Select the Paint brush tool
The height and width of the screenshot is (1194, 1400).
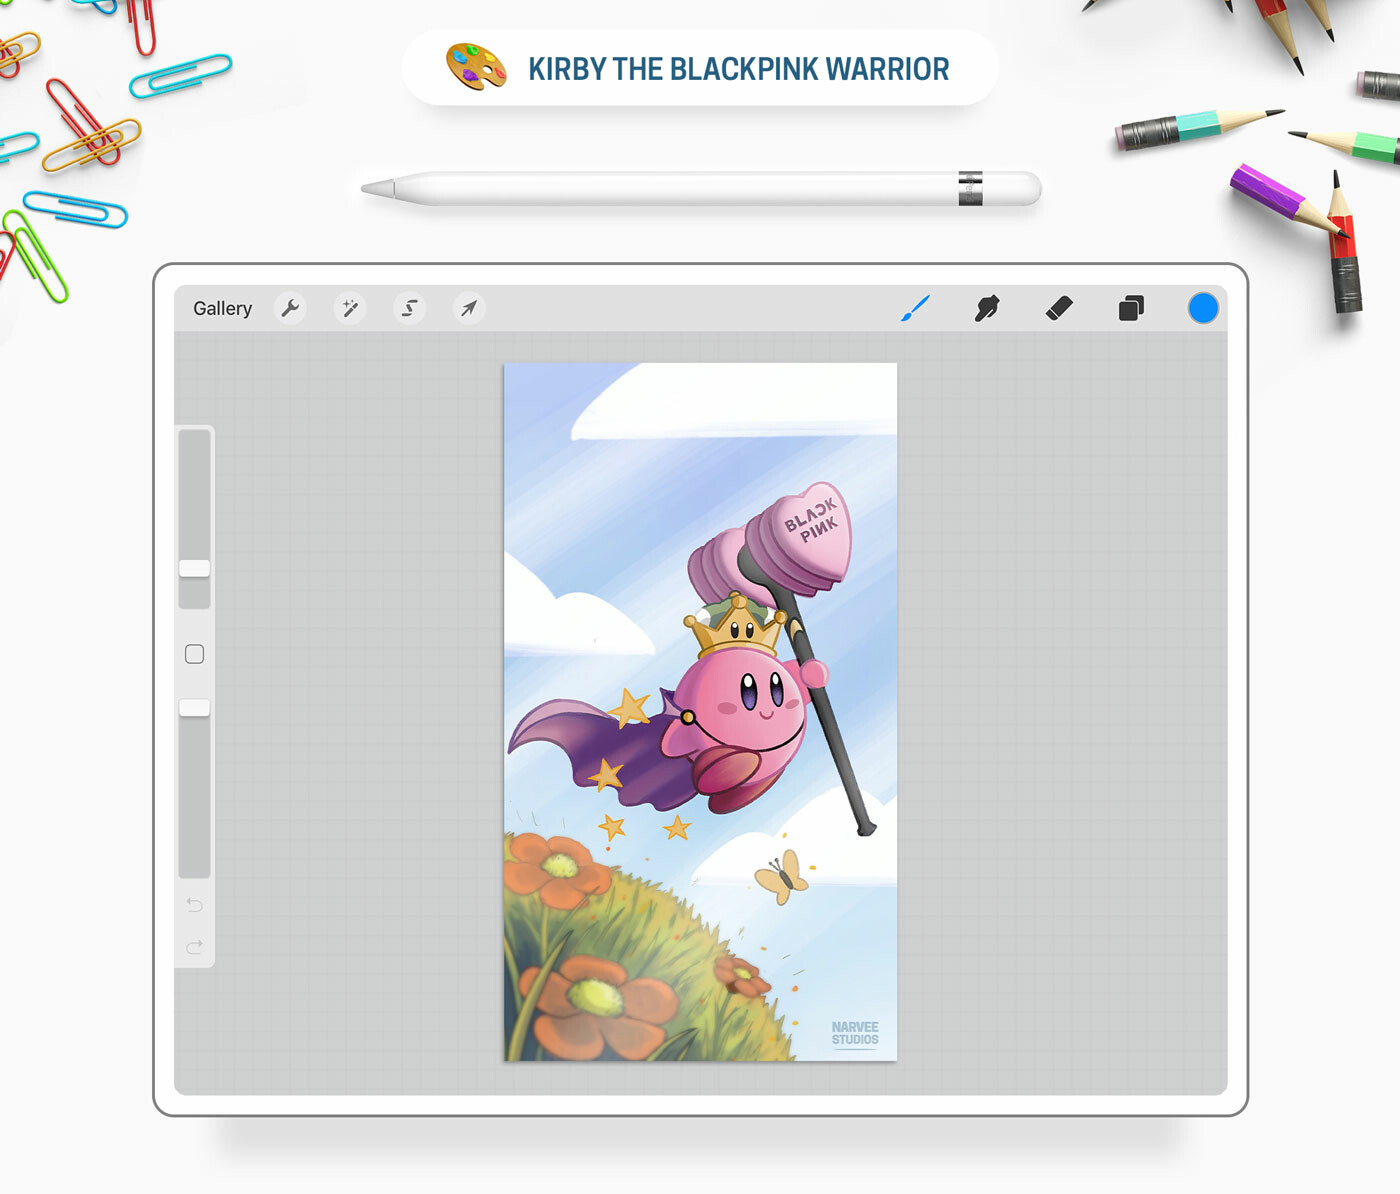click(x=915, y=308)
